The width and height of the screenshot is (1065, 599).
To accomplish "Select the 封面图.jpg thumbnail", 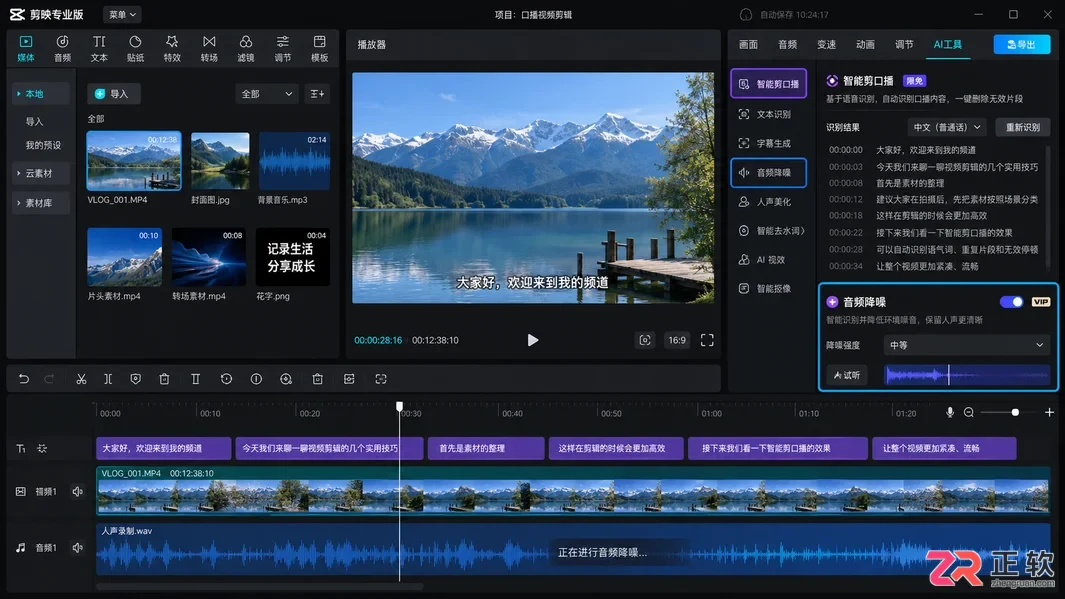I will [x=220, y=161].
